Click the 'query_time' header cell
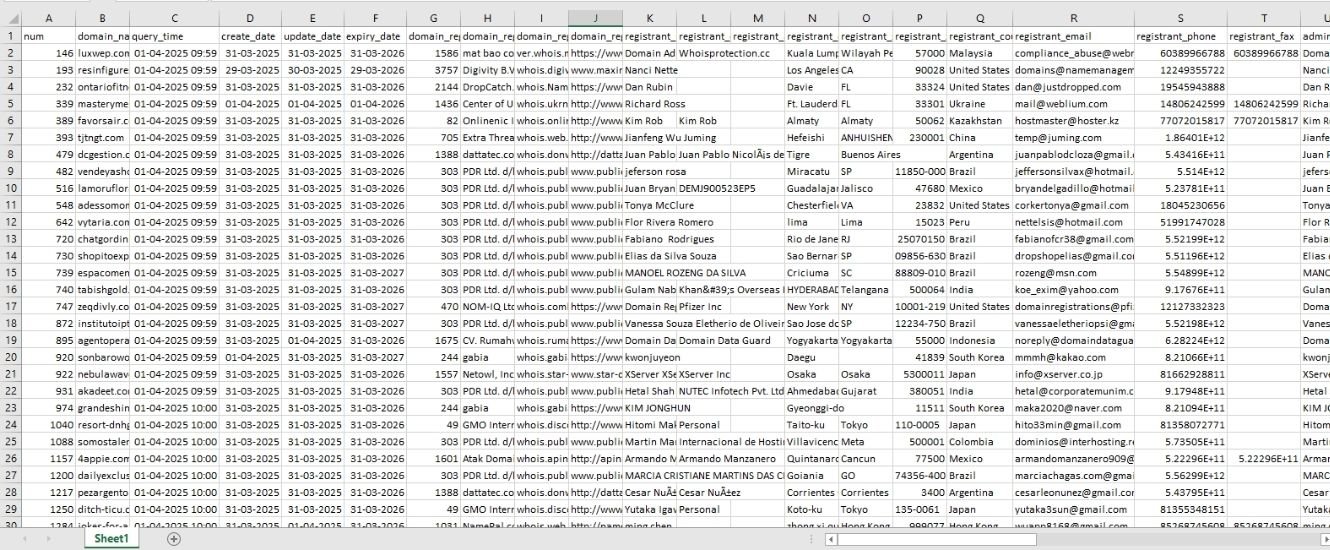This screenshot has width=1330, height=550. click(x=174, y=35)
